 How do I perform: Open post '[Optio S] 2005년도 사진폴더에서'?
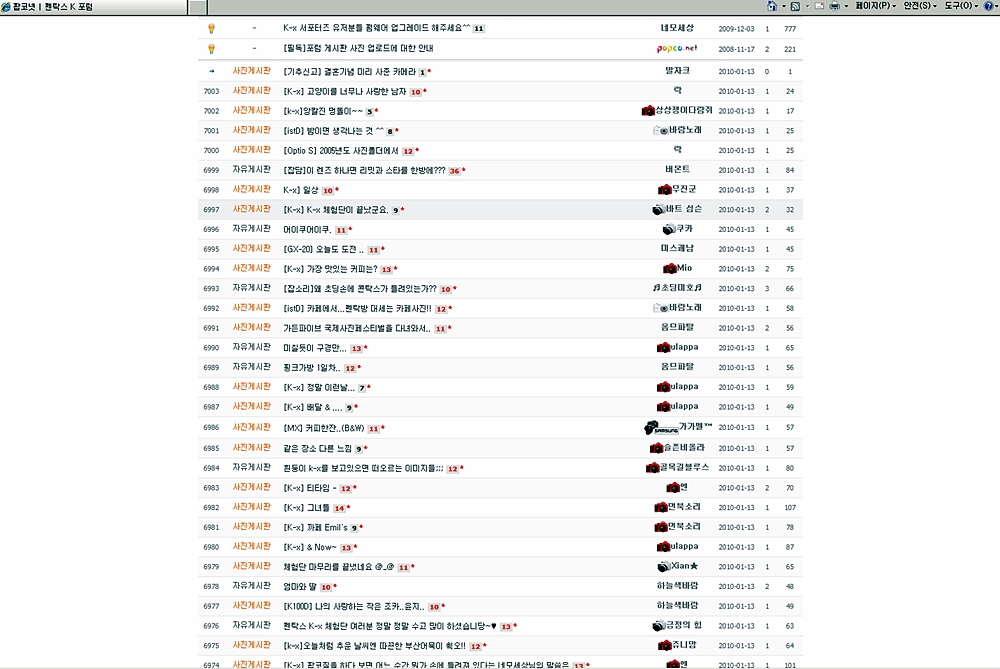coord(341,150)
